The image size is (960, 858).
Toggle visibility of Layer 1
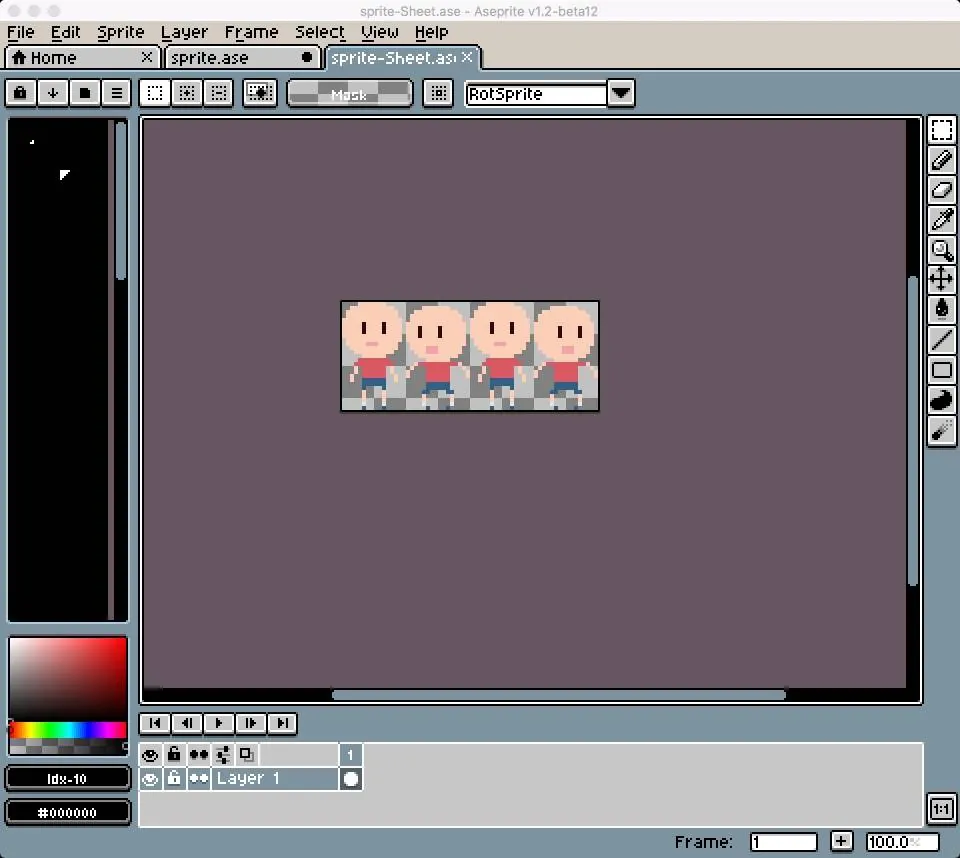(x=150, y=779)
